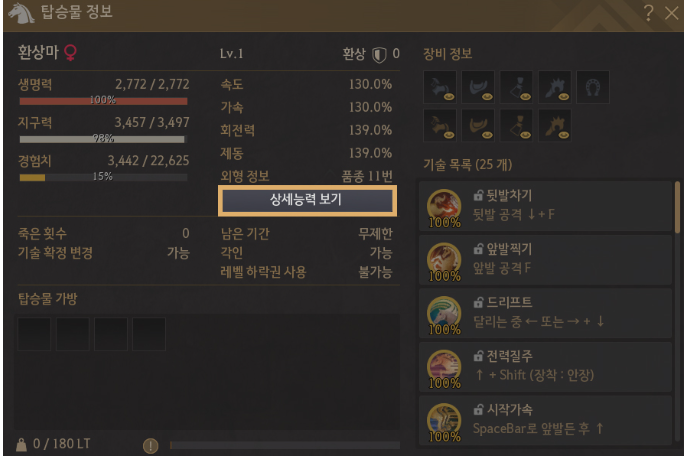The image size is (684, 457).
Task: Select the top-row saddle equipment slot
Action: (478, 87)
